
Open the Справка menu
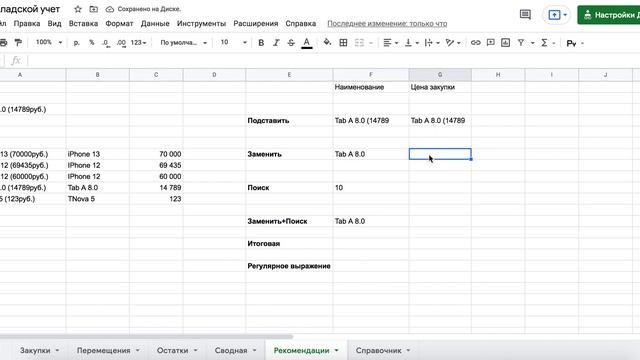[300, 24]
